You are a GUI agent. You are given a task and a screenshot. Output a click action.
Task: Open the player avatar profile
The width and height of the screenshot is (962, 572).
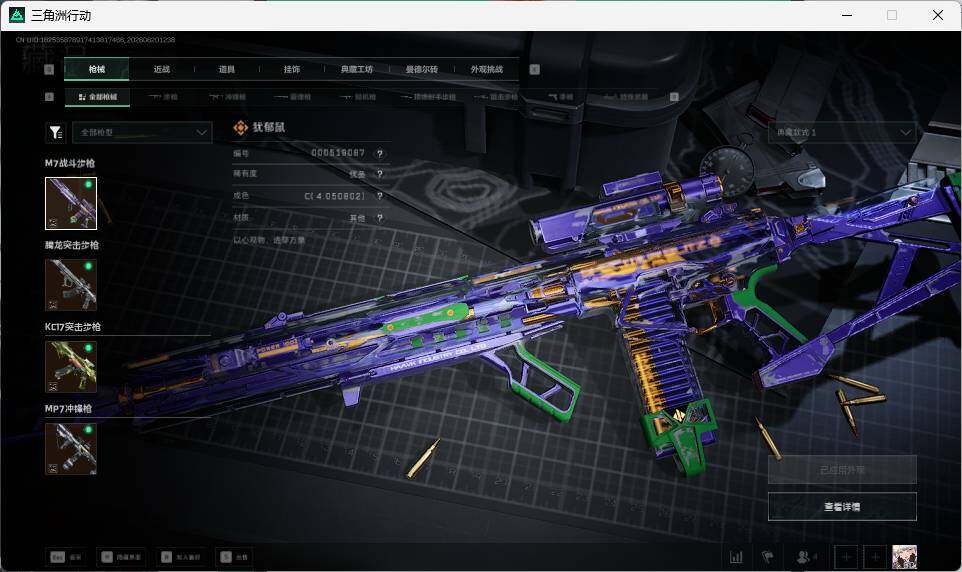tap(904, 557)
